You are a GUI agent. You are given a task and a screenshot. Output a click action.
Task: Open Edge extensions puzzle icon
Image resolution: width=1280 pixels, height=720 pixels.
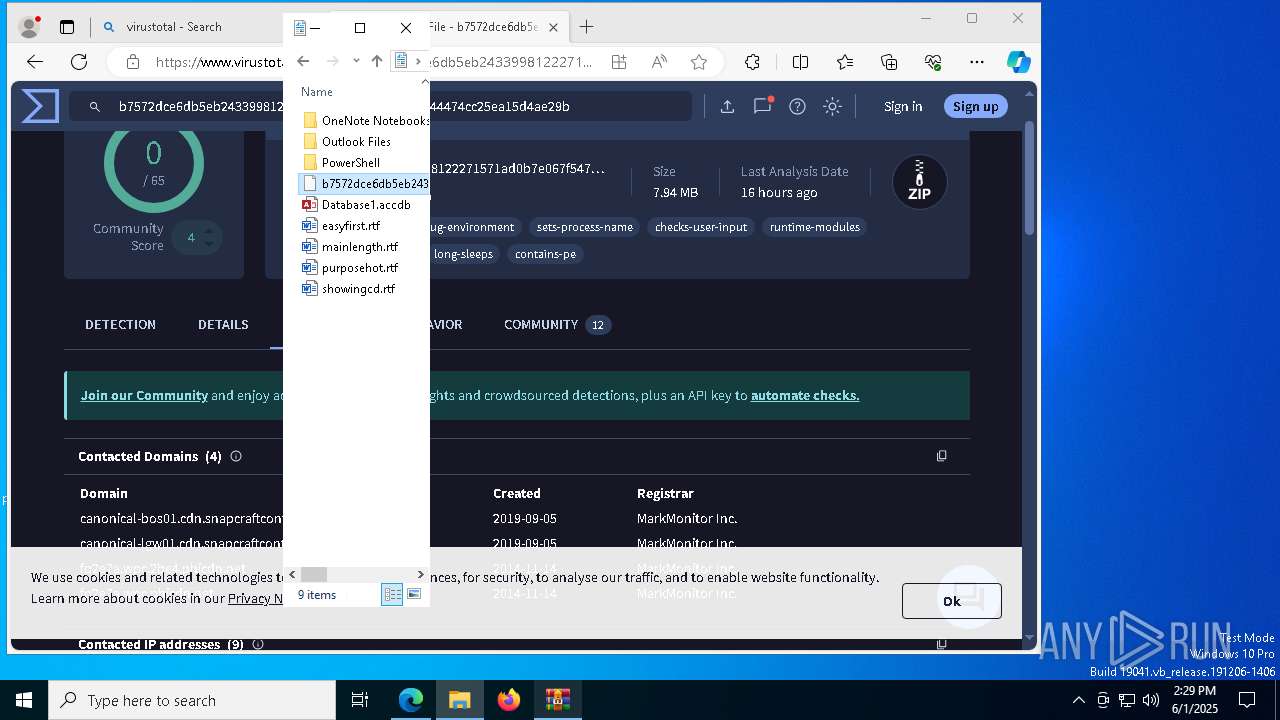tap(753, 62)
